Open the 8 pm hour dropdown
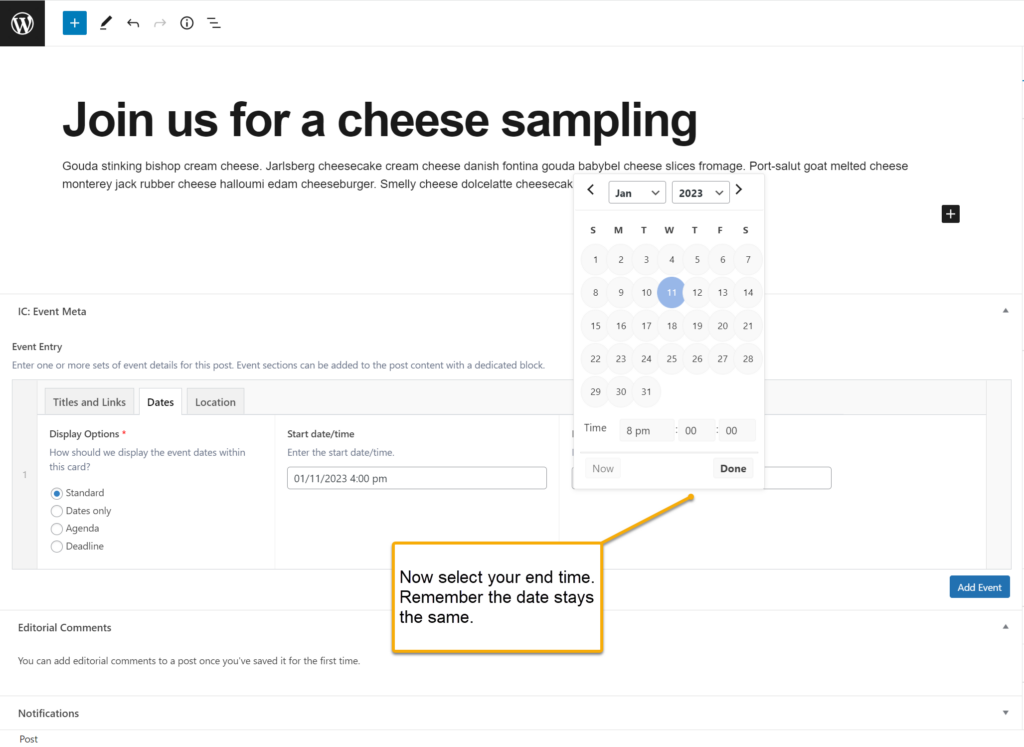The width and height of the screenshot is (1024, 747). pyautogui.click(x=646, y=430)
